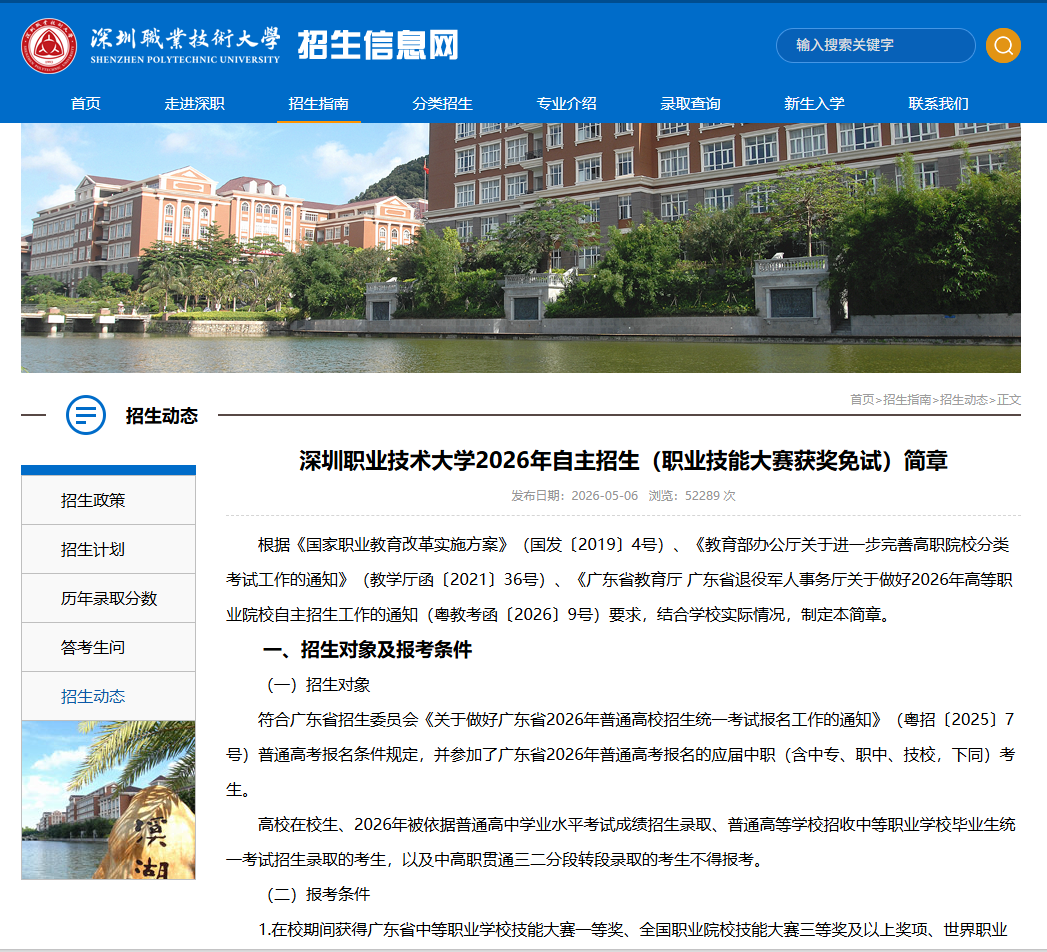Open the 新生入学 nav menu item
The height and width of the screenshot is (952, 1047).
[814, 103]
